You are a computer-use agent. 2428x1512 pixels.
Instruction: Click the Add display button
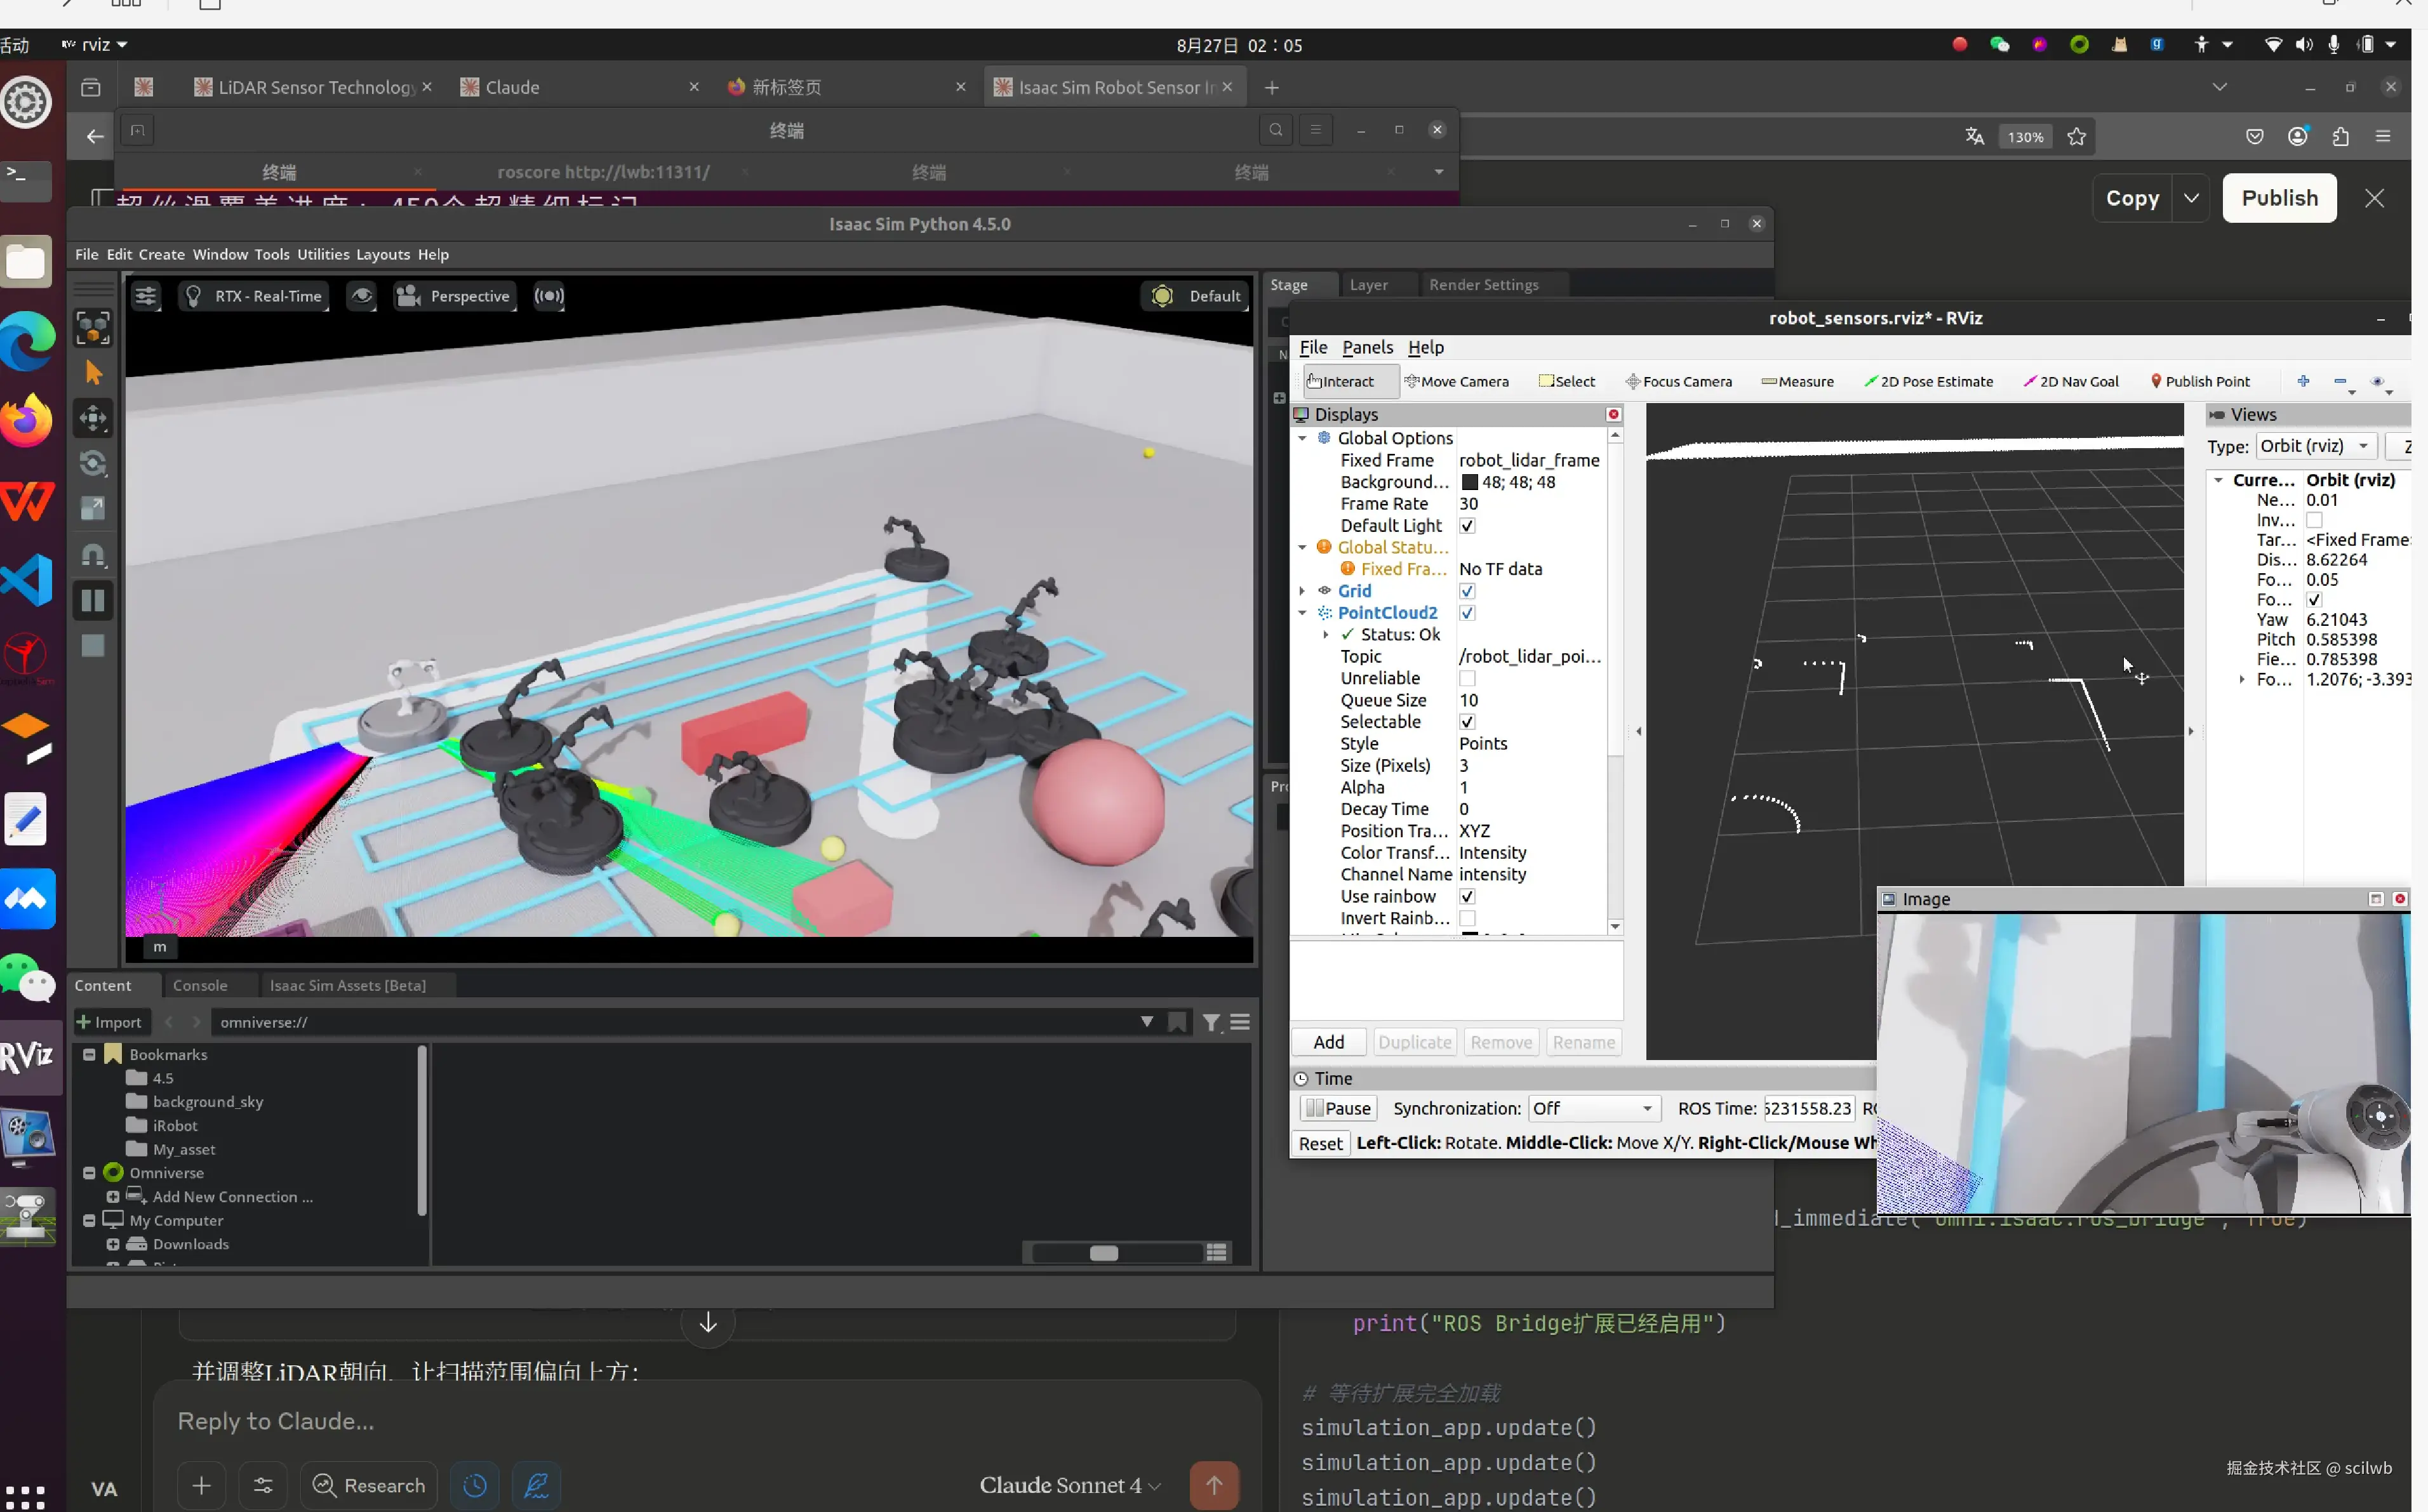1328,1042
